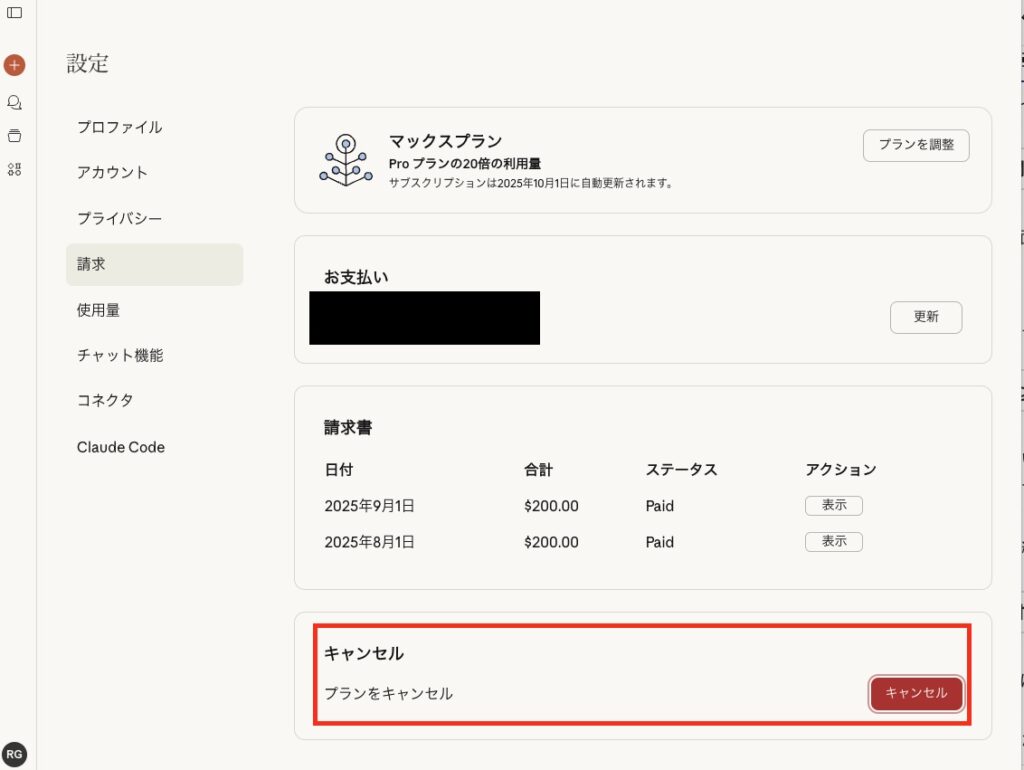Viewport: 1024px width, 770px height.
Task: Open the artifacts grid icon in the left rail
Action: (14, 169)
